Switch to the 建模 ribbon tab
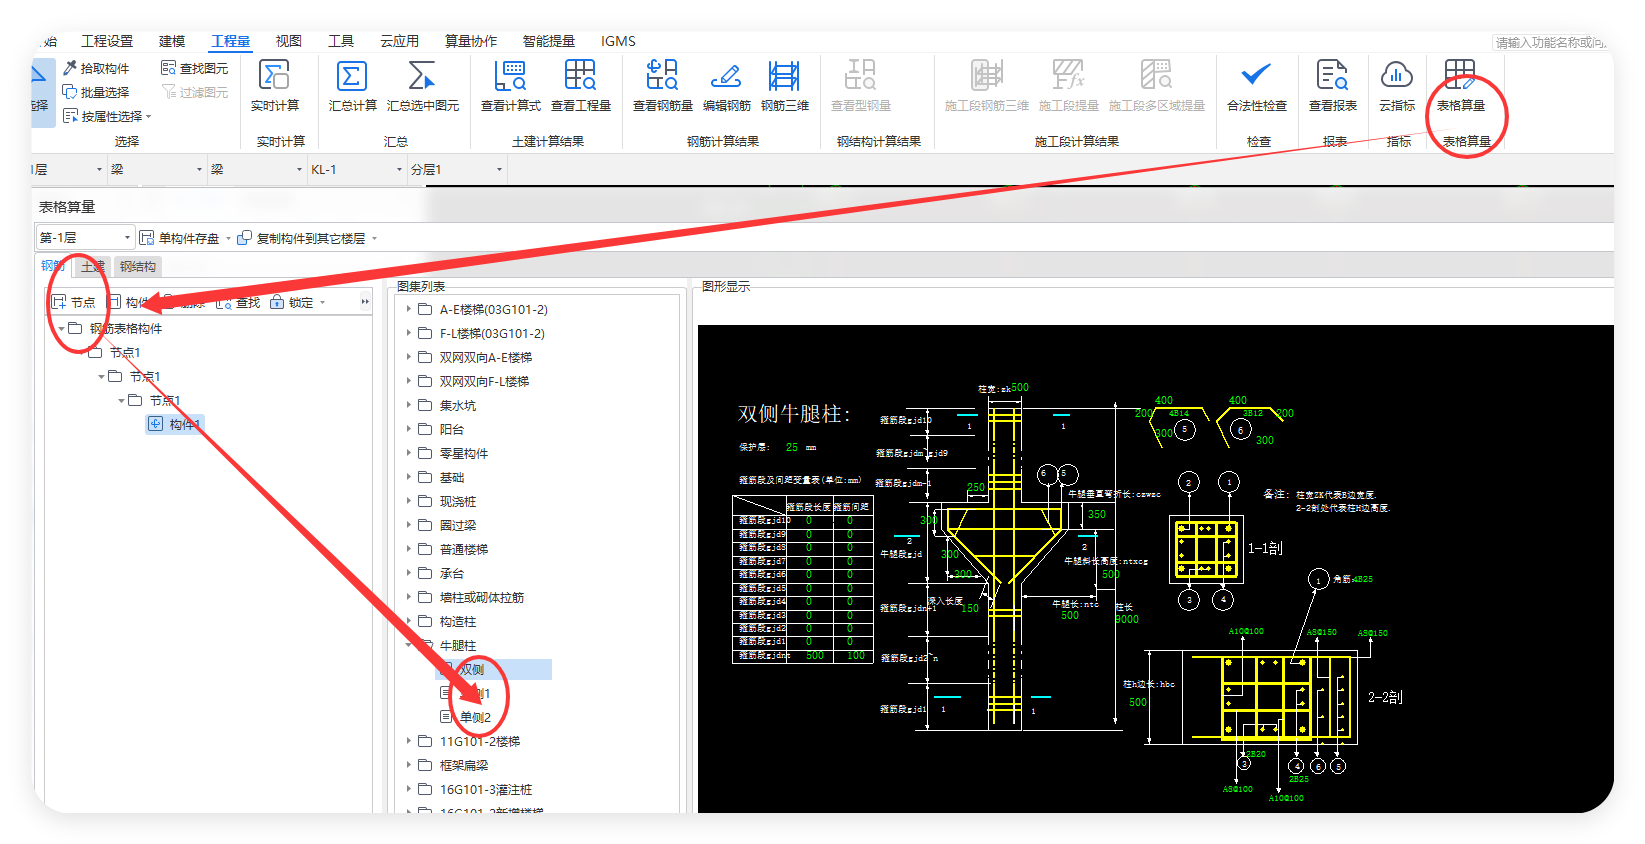The height and width of the screenshot is (844, 1645). click(172, 41)
